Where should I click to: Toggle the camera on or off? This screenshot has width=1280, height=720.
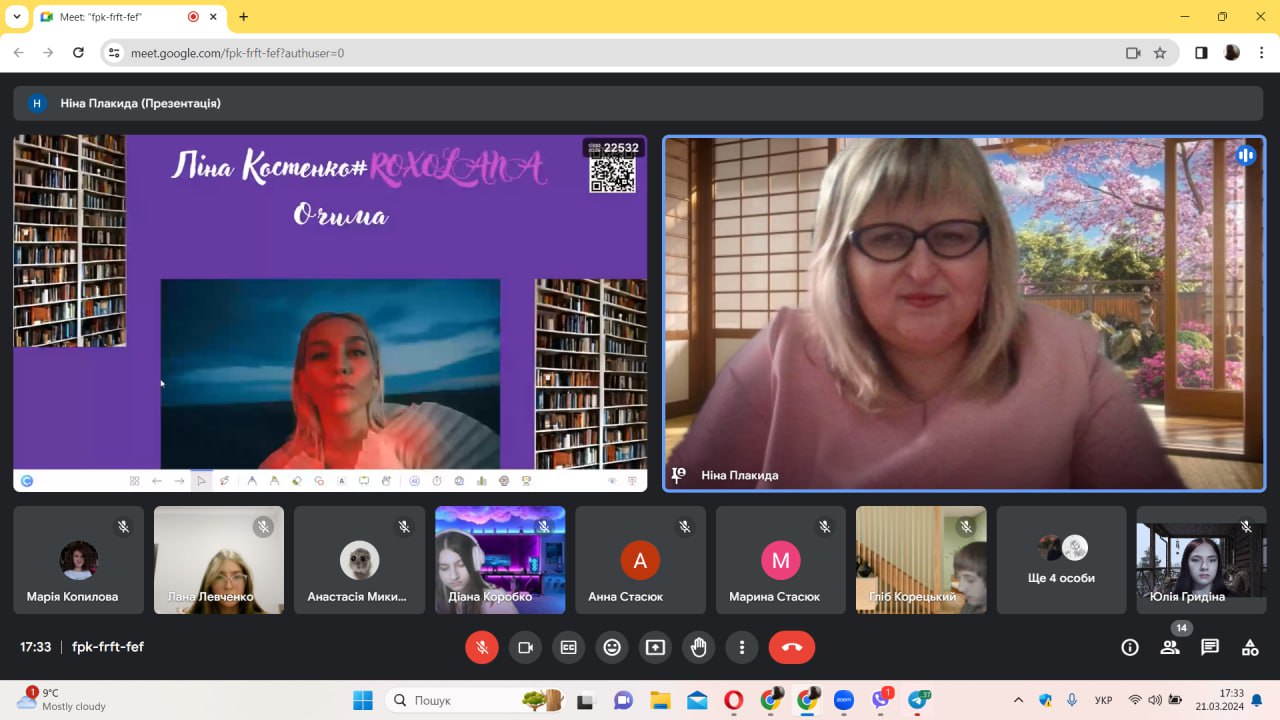pyautogui.click(x=525, y=647)
